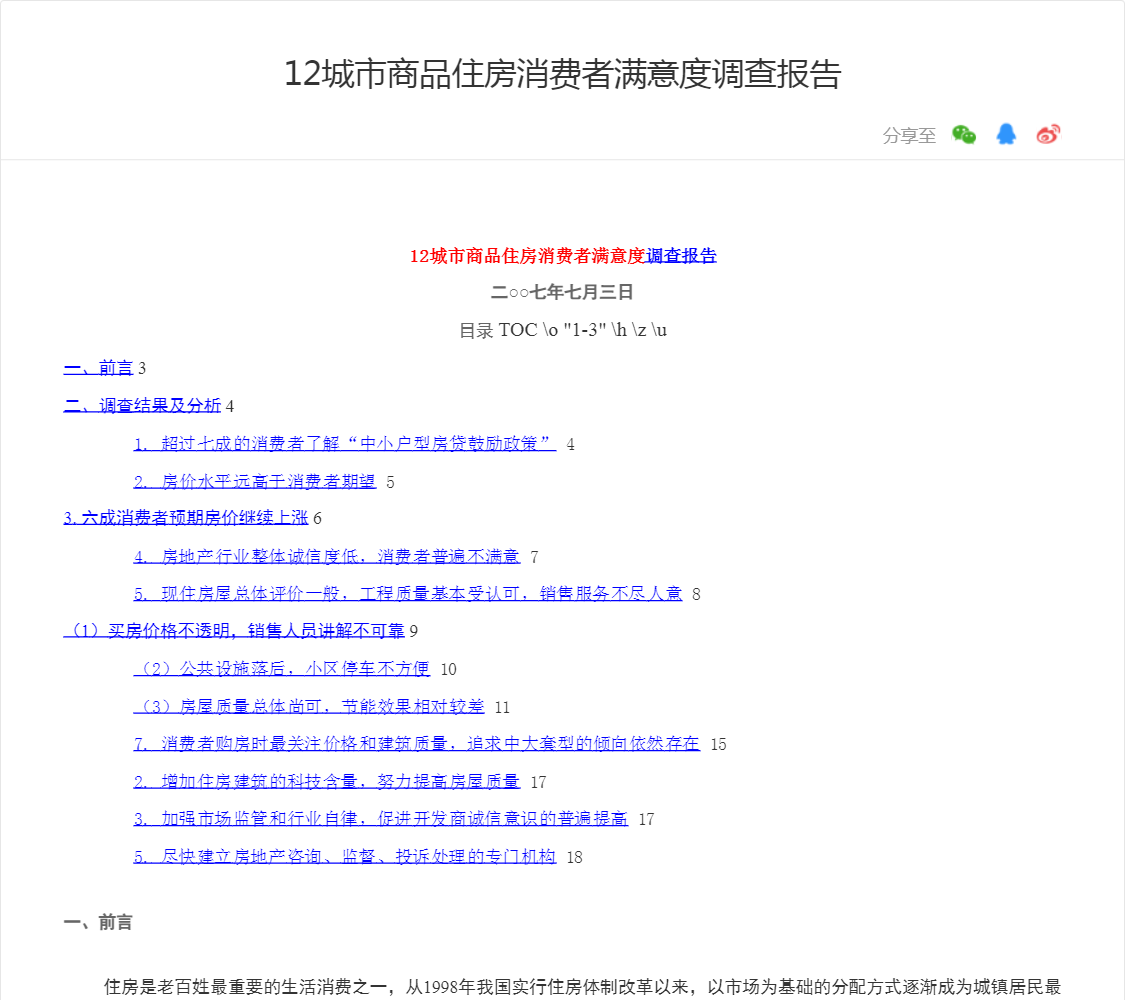Open link 六成消费者预期房价继续上涨
This screenshot has width=1125, height=1000.
pyautogui.click(x=186, y=518)
